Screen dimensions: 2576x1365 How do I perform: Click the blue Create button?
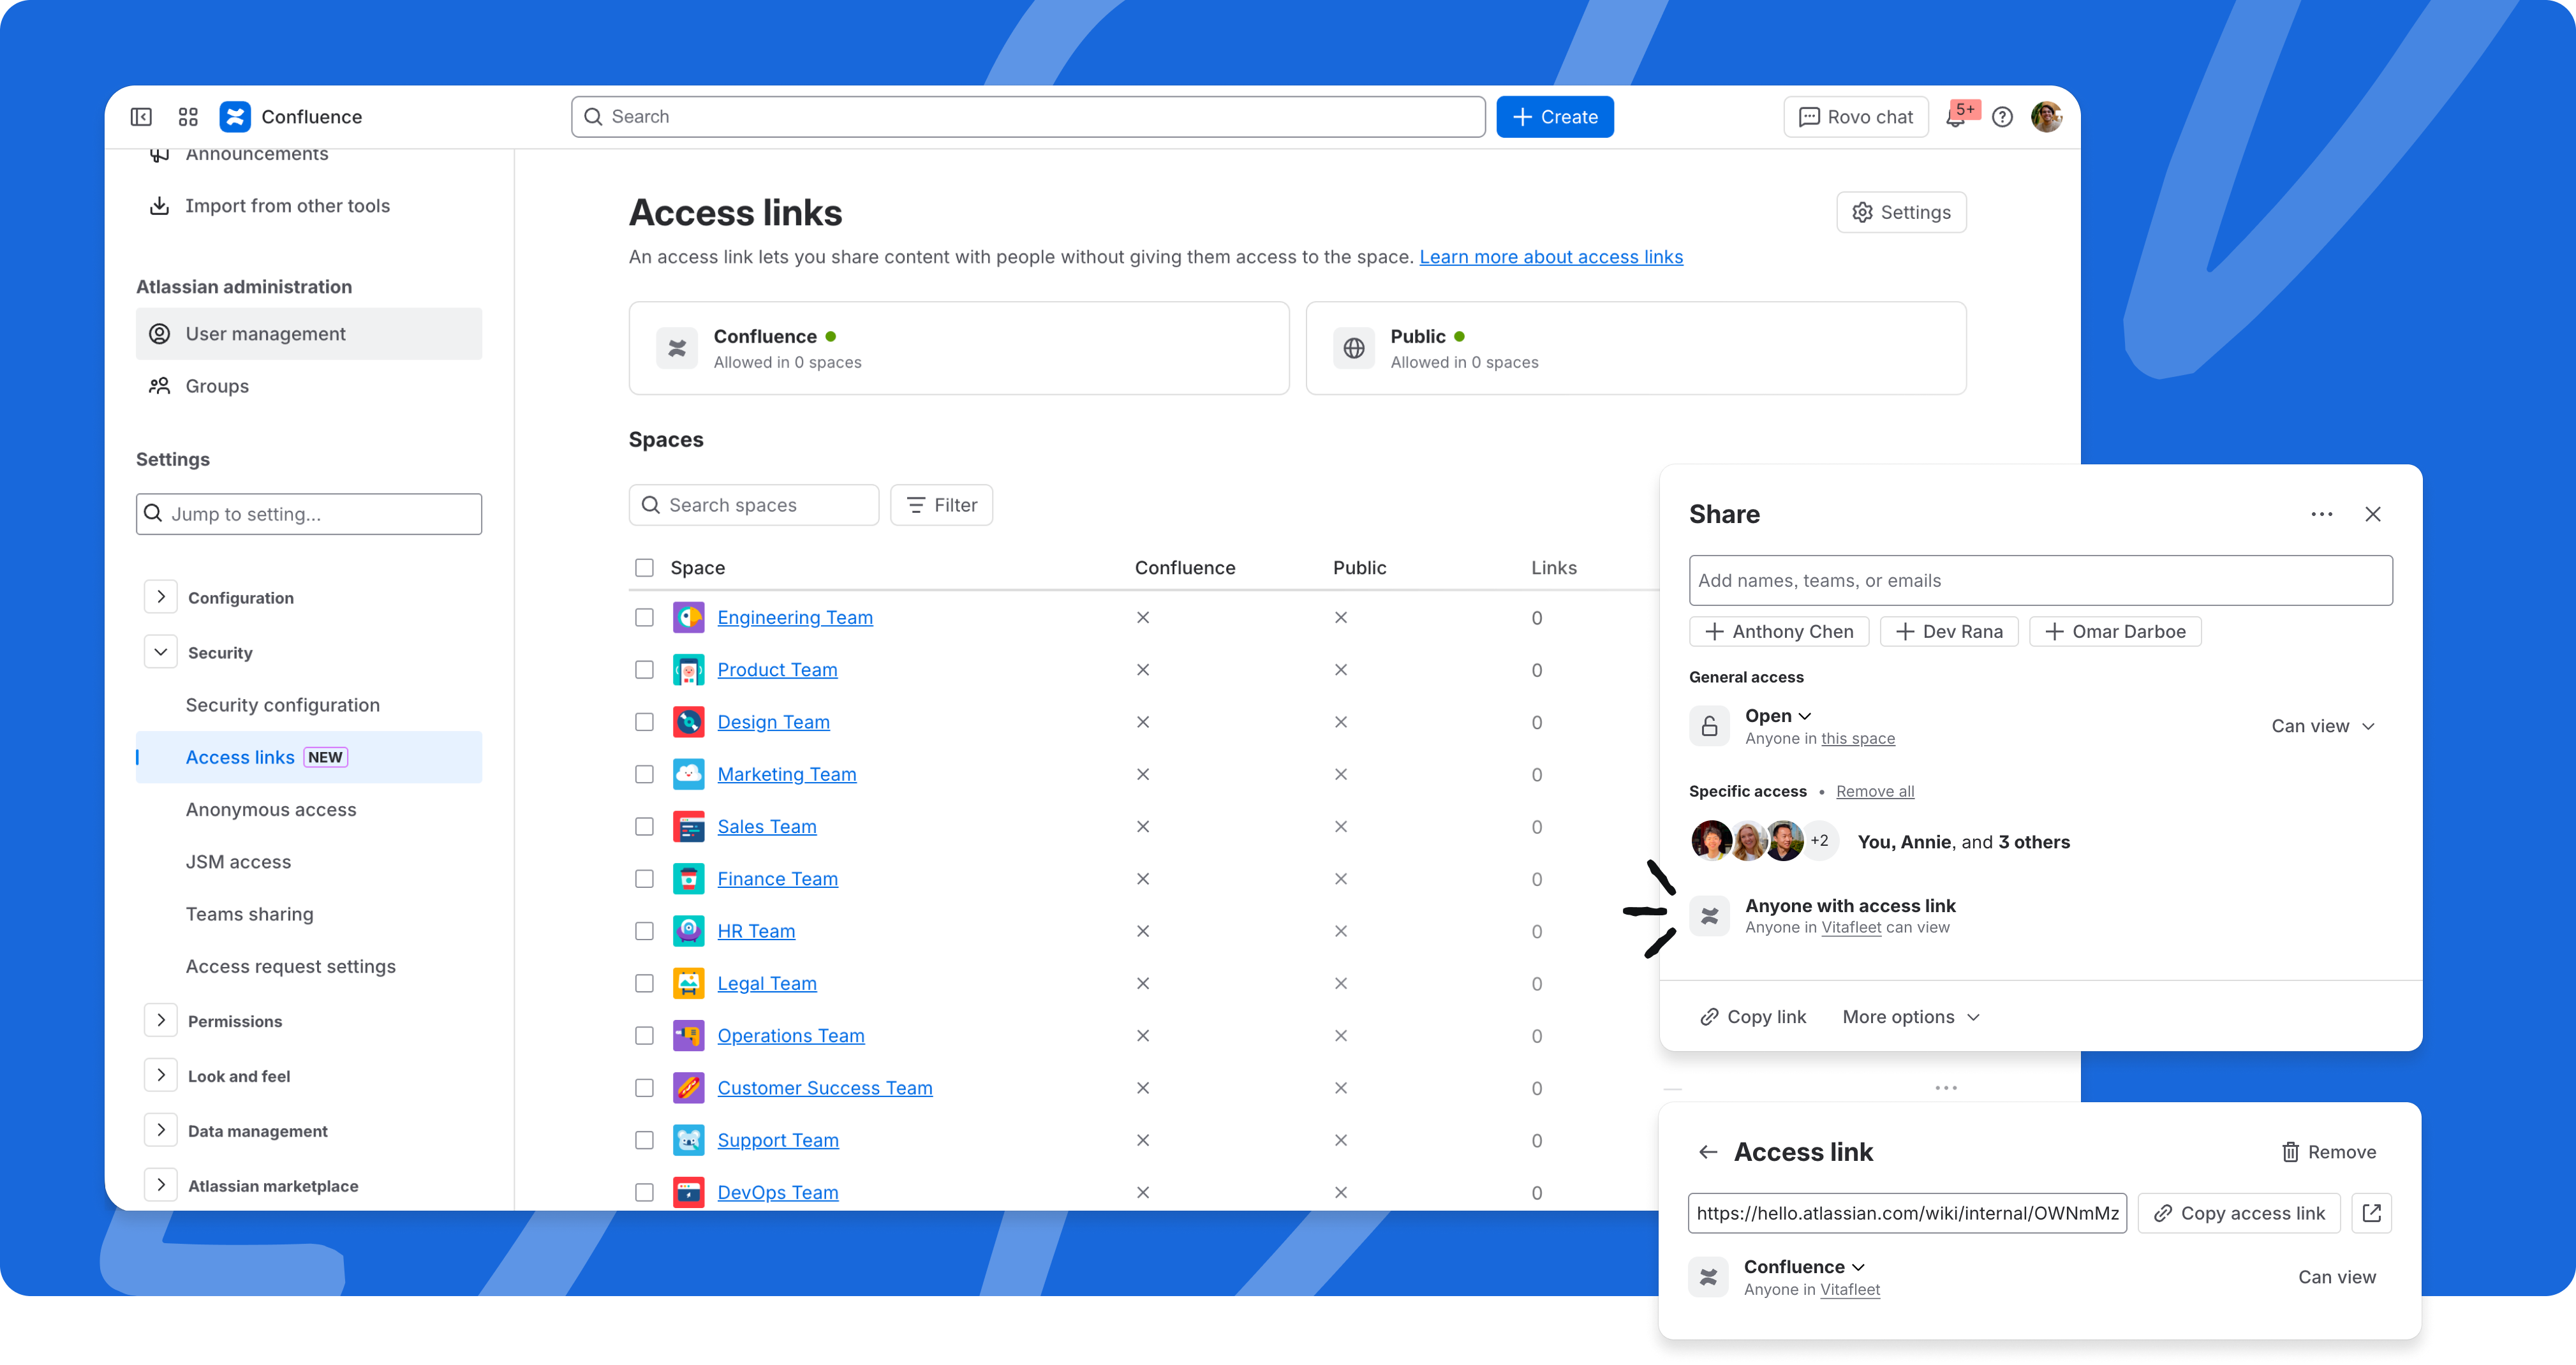(1555, 117)
